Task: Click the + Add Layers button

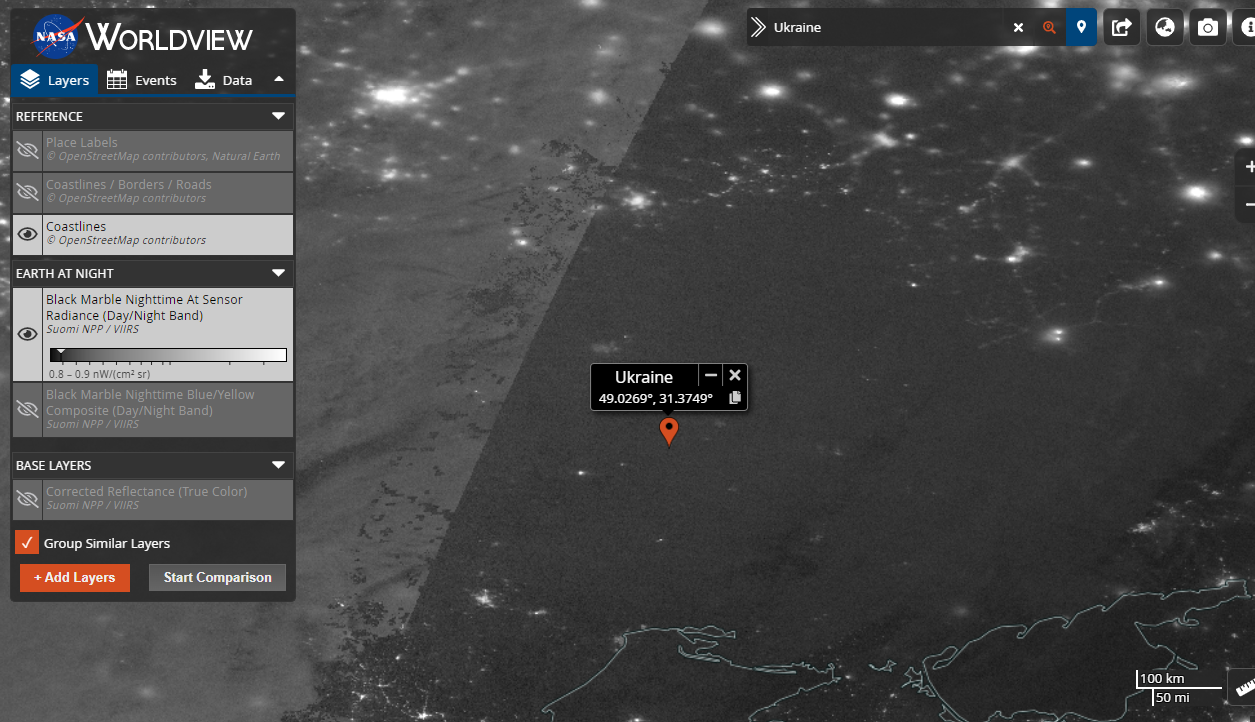Action: (x=75, y=577)
